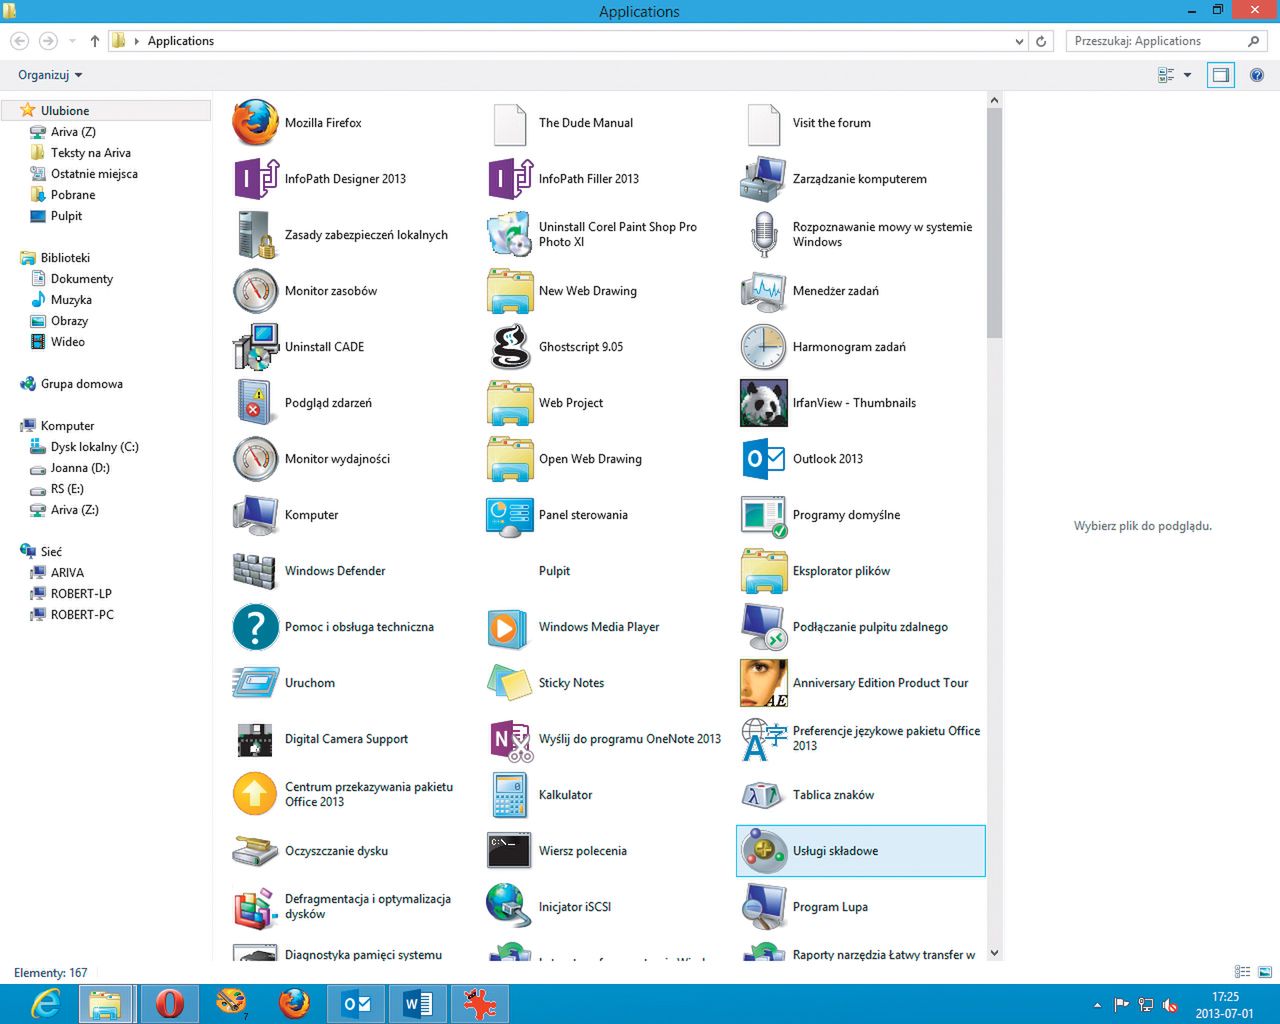The width and height of the screenshot is (1280, 1024).
Task: Open Wiersz polecenia command prompt icon
Action: click(x=510, y=851)
